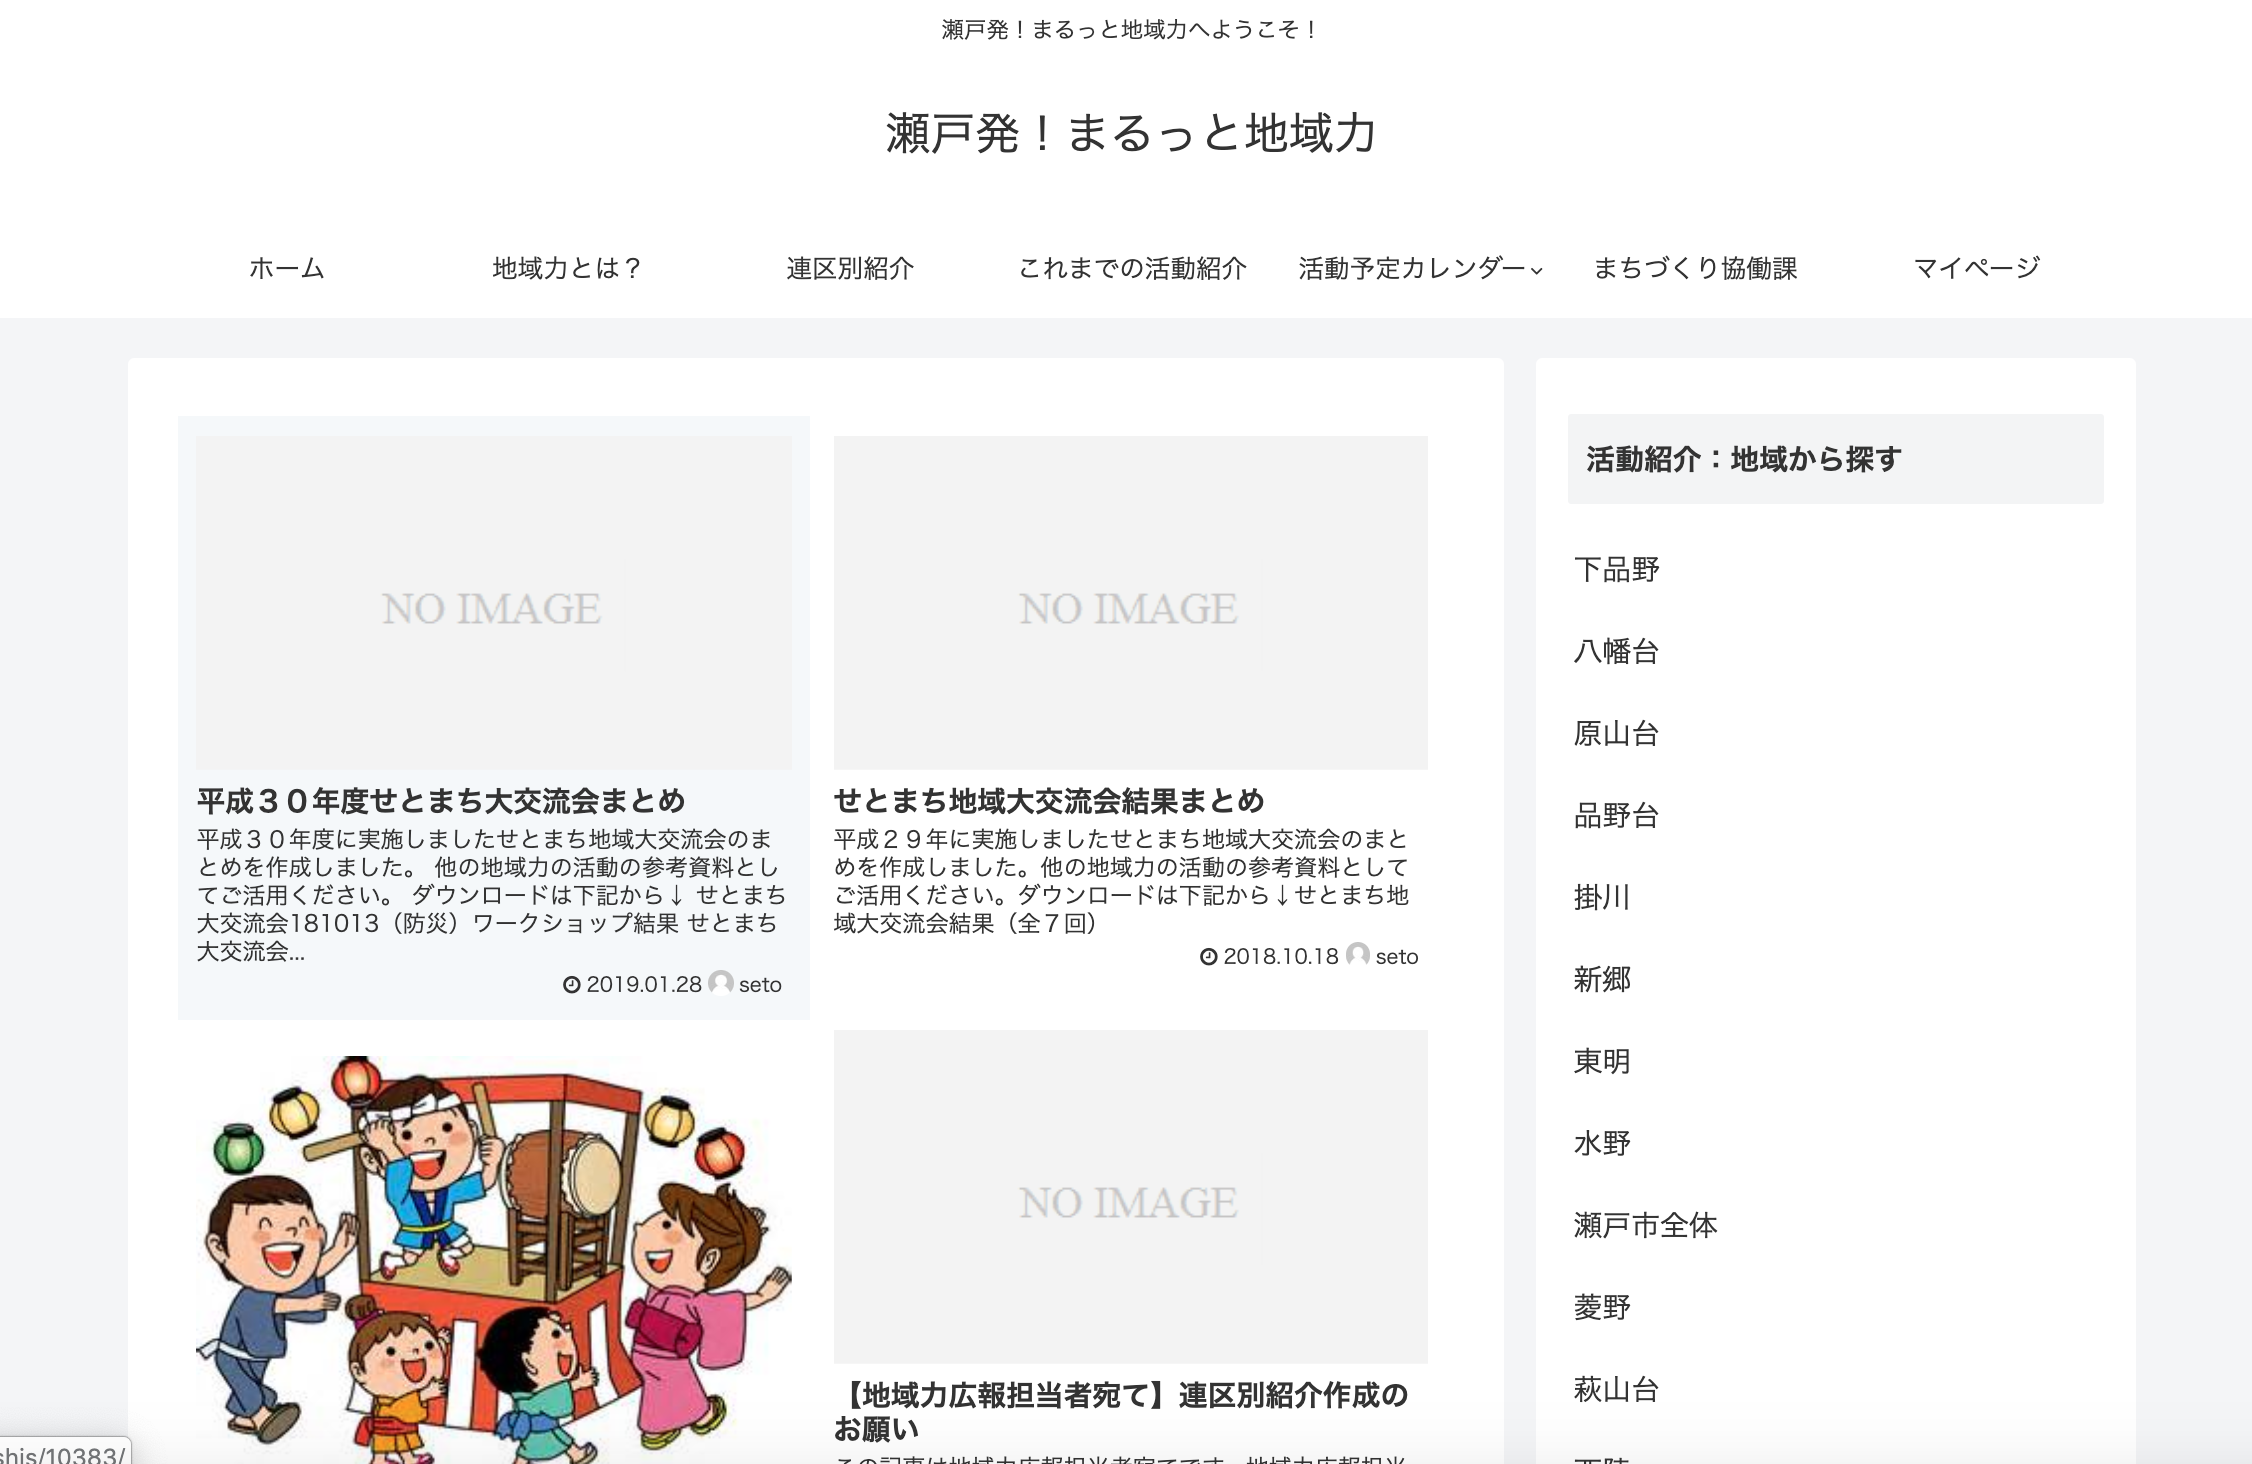Open article title 平成３０年度せとまち大交流会まとめ
Screen dimensions: 2252x1464
point(441,801)
